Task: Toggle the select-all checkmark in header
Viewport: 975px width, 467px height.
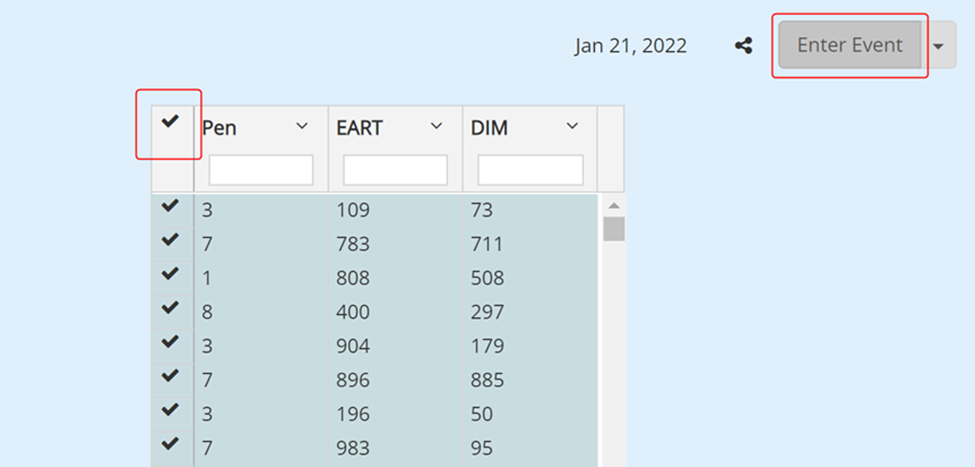Action: 170,121
